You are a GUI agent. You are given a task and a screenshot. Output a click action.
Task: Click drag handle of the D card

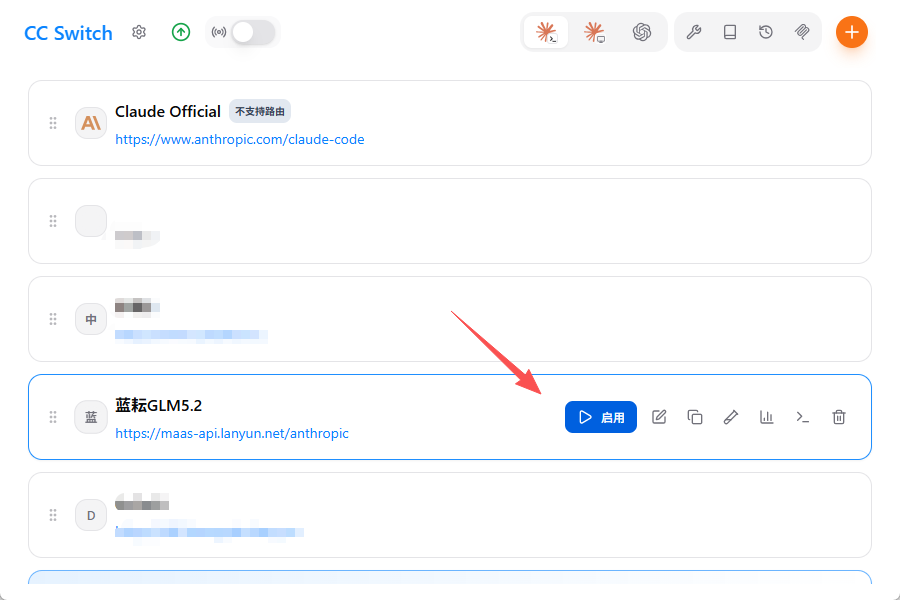(x=53, y=515)
